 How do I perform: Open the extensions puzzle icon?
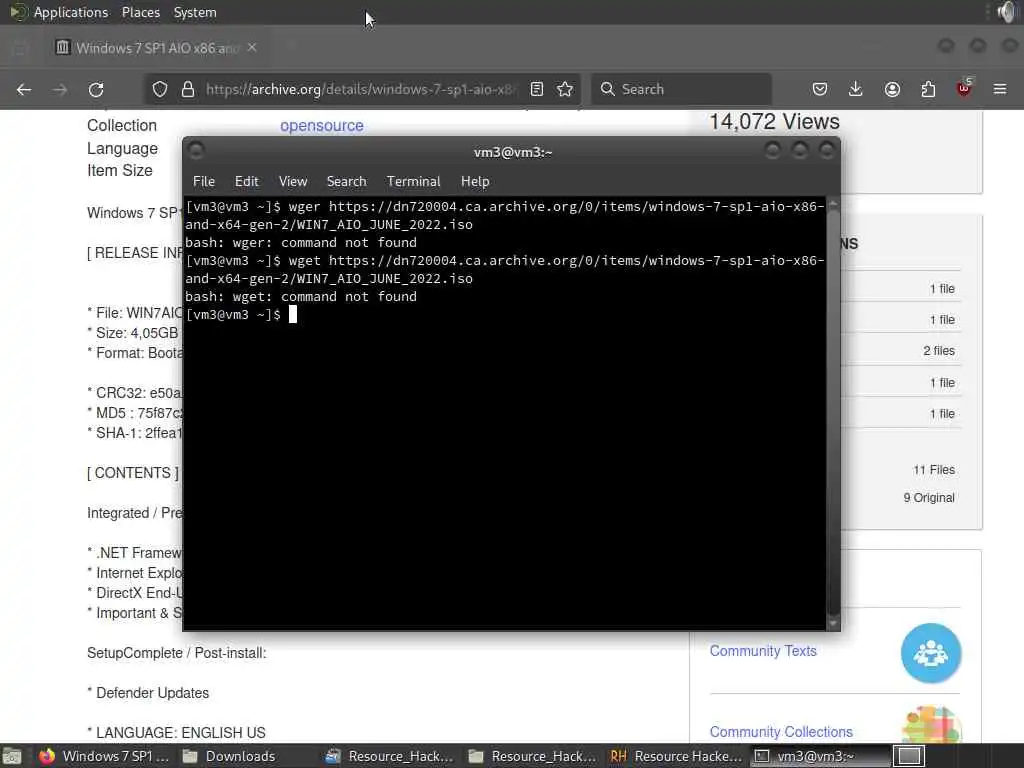928,89
